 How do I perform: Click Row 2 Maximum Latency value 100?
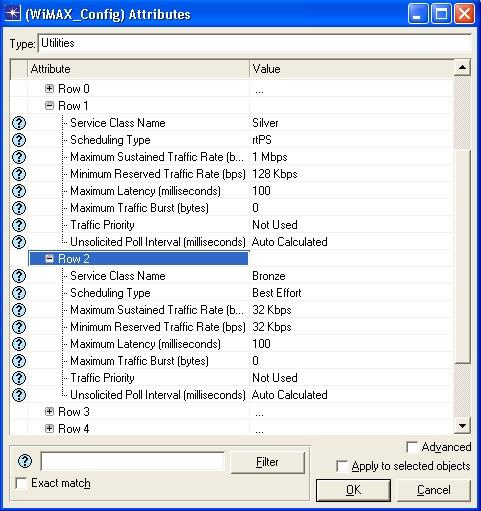(x=262, y=344)
